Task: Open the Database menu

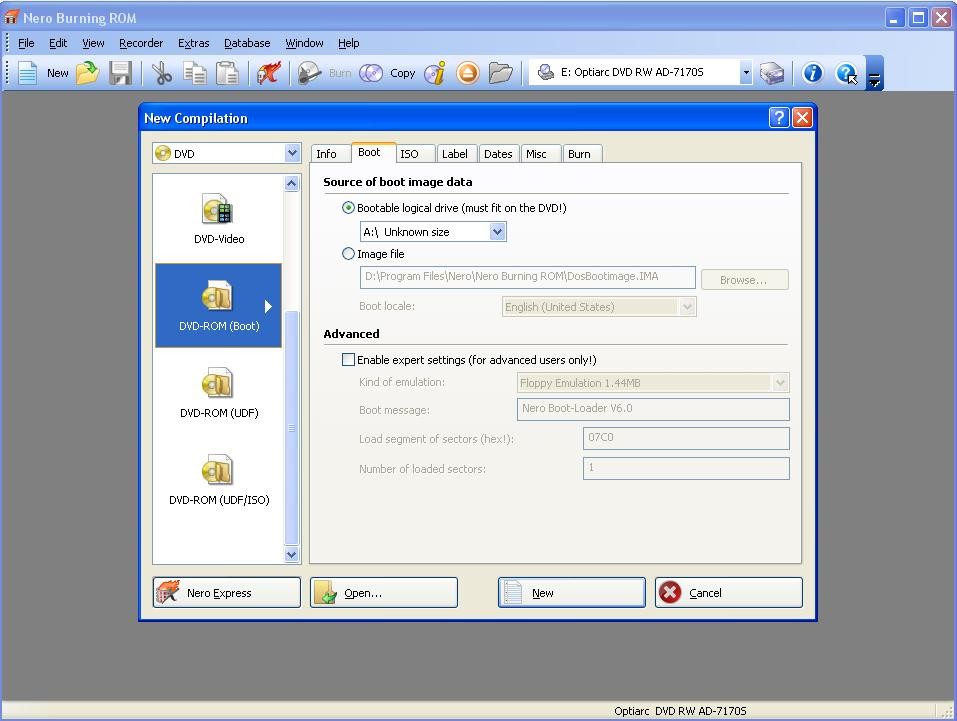Action: (x=247, y=43)
